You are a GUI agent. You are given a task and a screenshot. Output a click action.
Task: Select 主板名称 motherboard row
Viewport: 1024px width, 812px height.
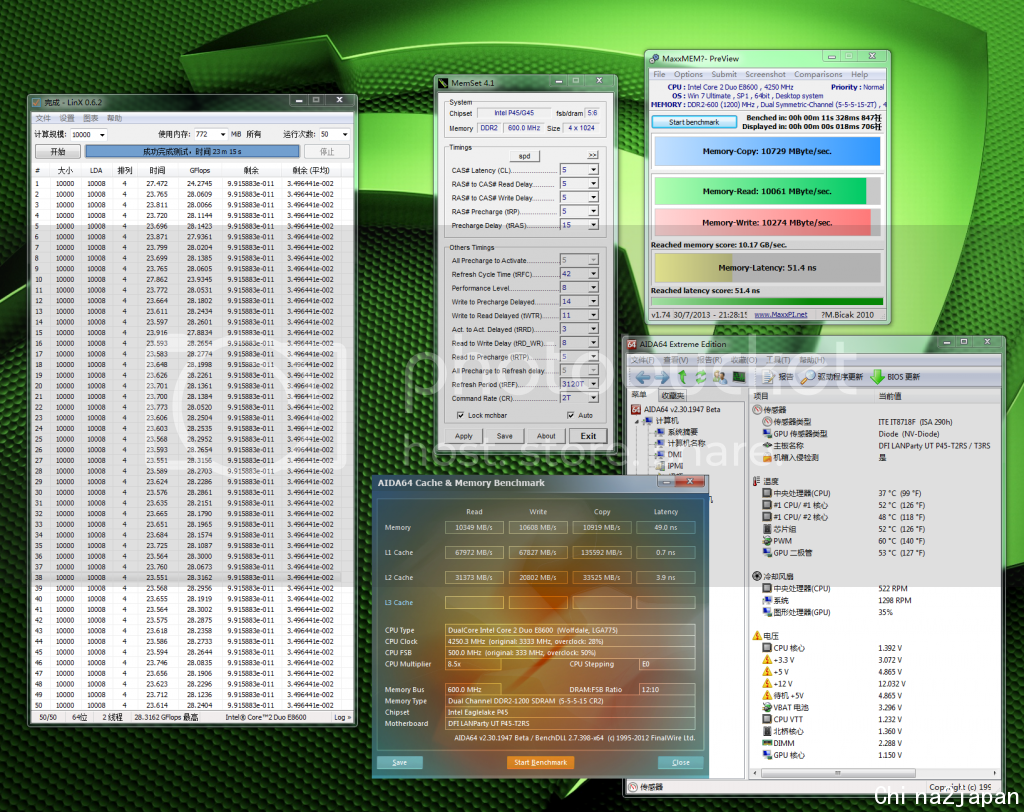[x=875, y=446]
